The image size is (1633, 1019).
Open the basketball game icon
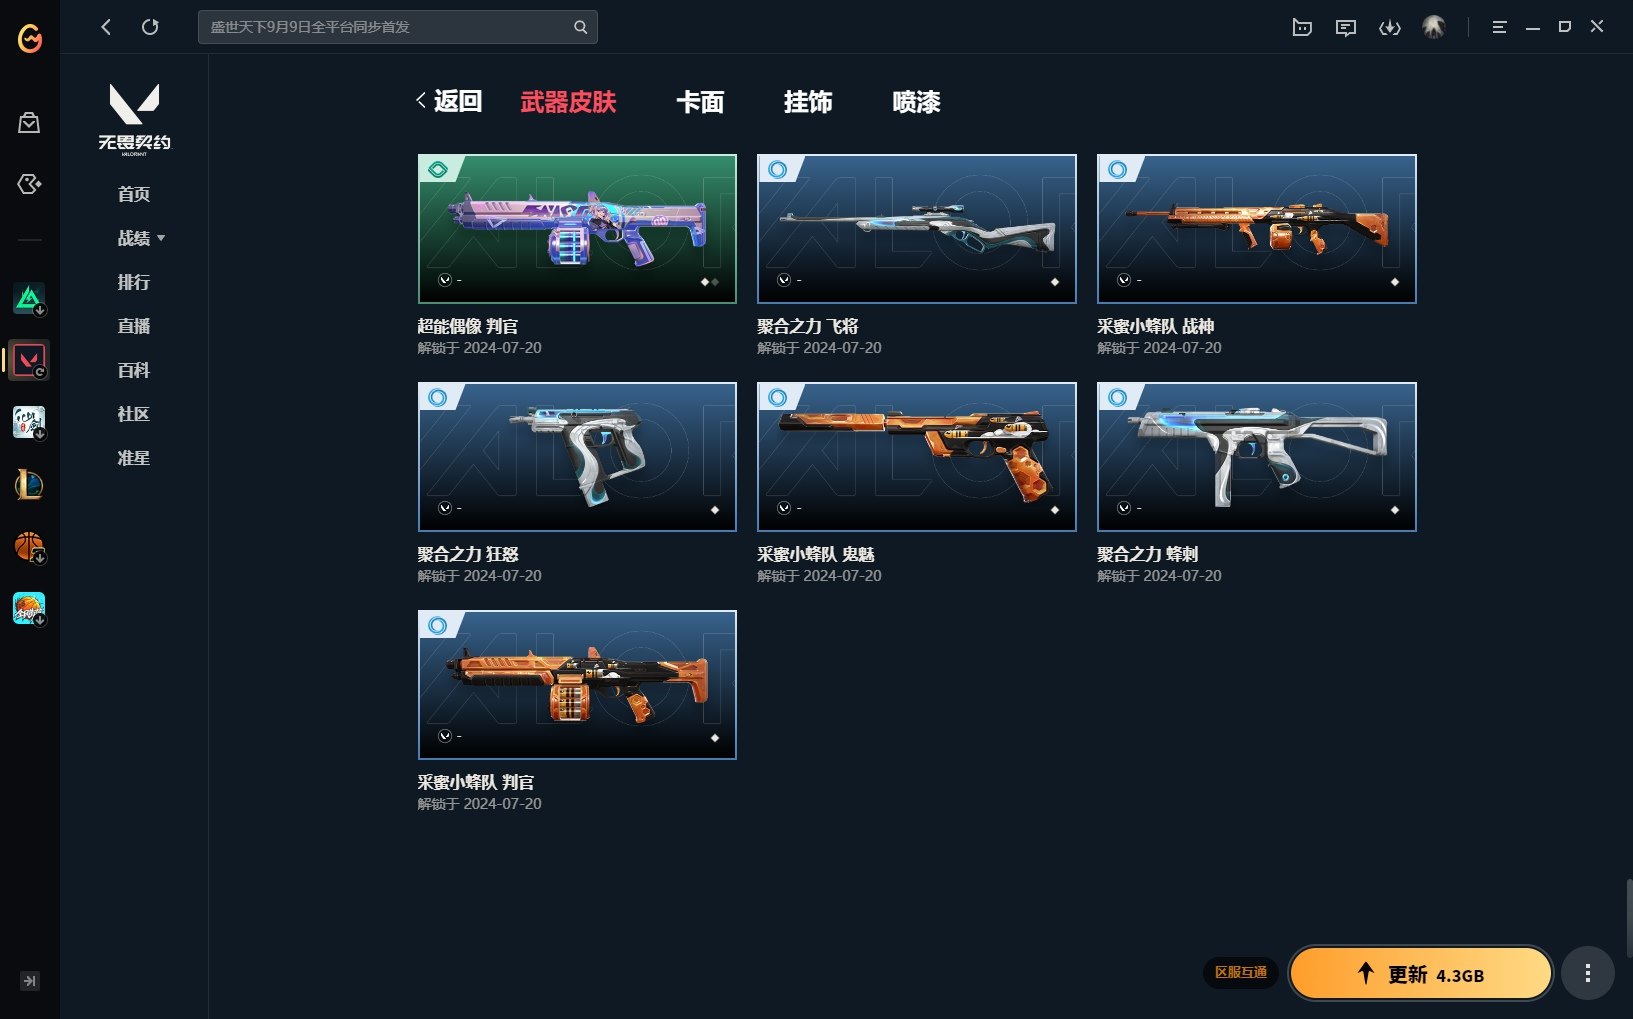click(29, 547)
